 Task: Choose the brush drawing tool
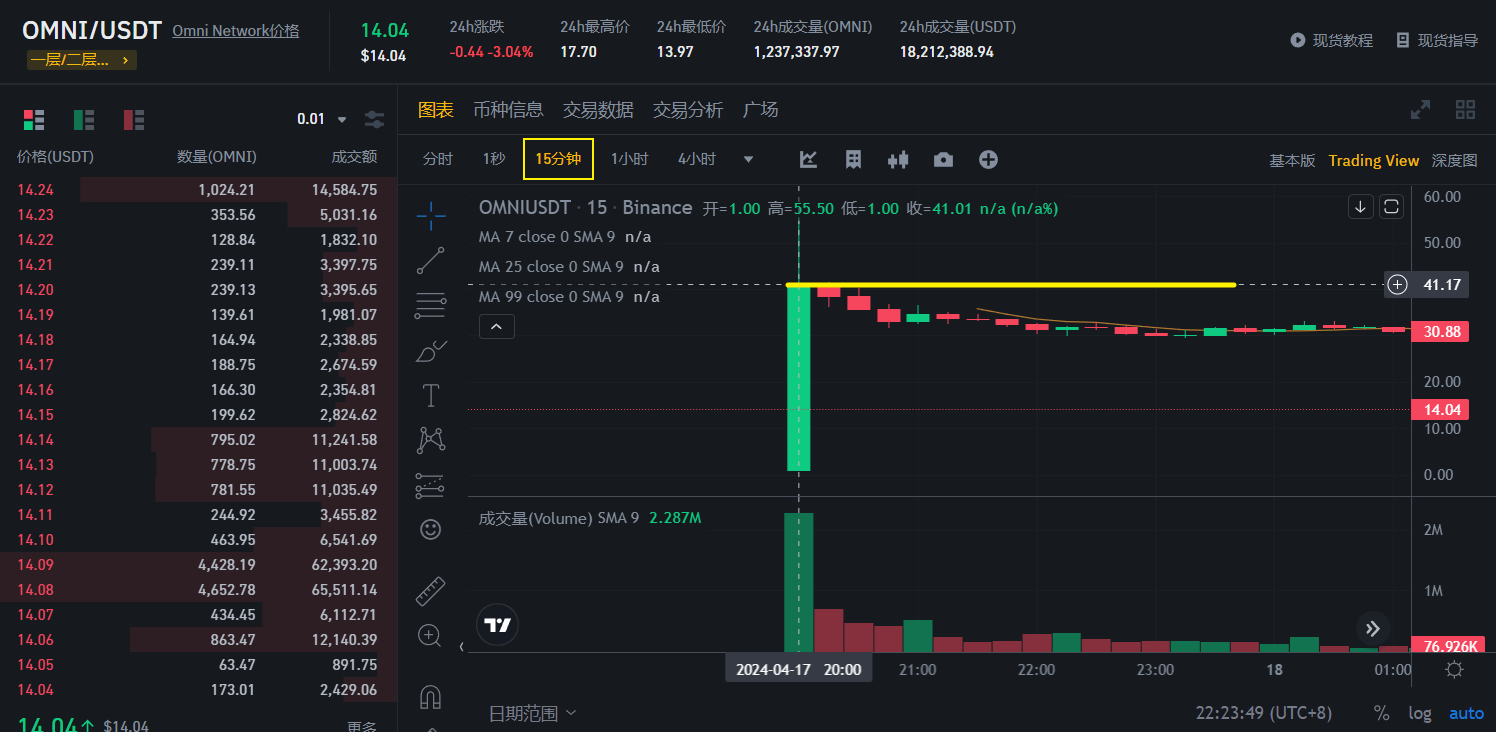(431, 351)
